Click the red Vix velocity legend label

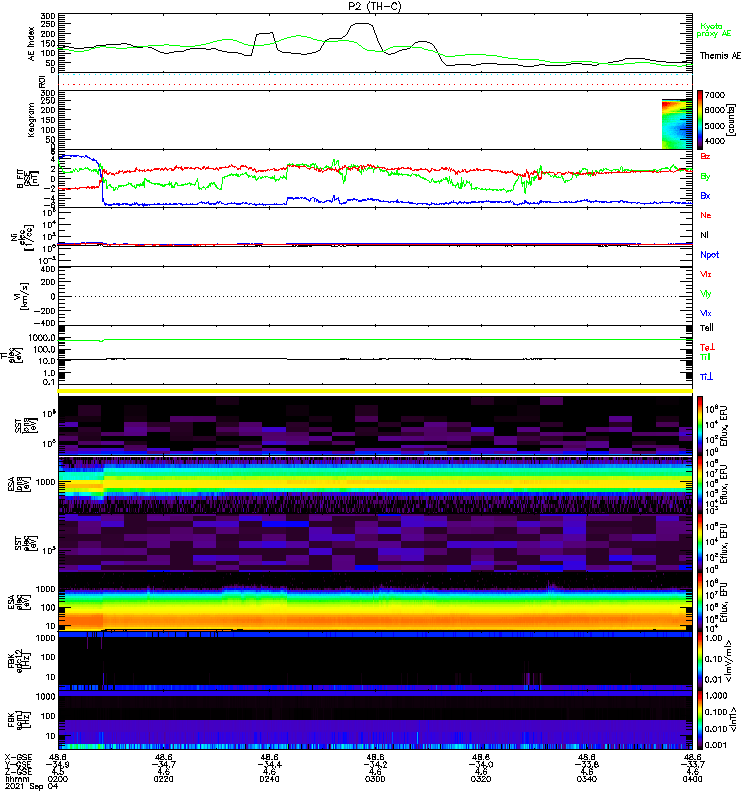[x=706, y=274]
